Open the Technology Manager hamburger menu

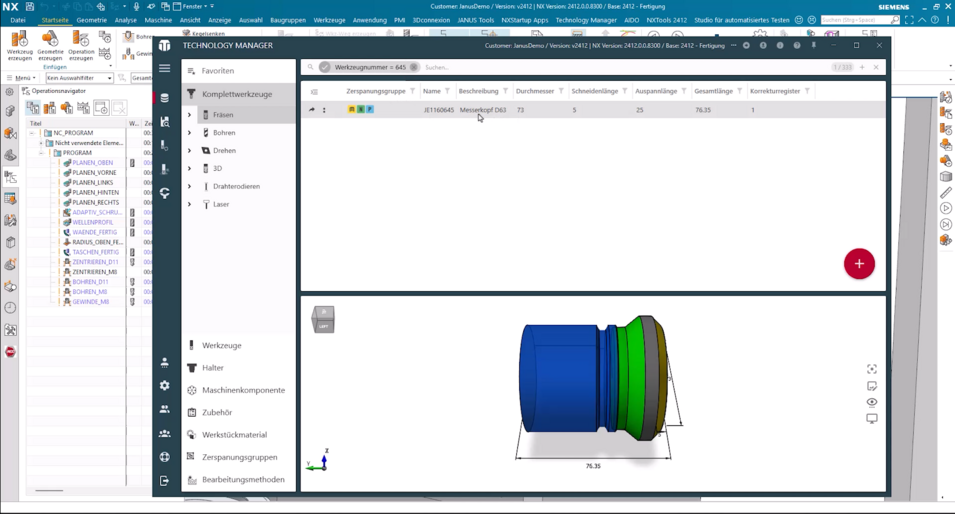[x=164, y=68]
